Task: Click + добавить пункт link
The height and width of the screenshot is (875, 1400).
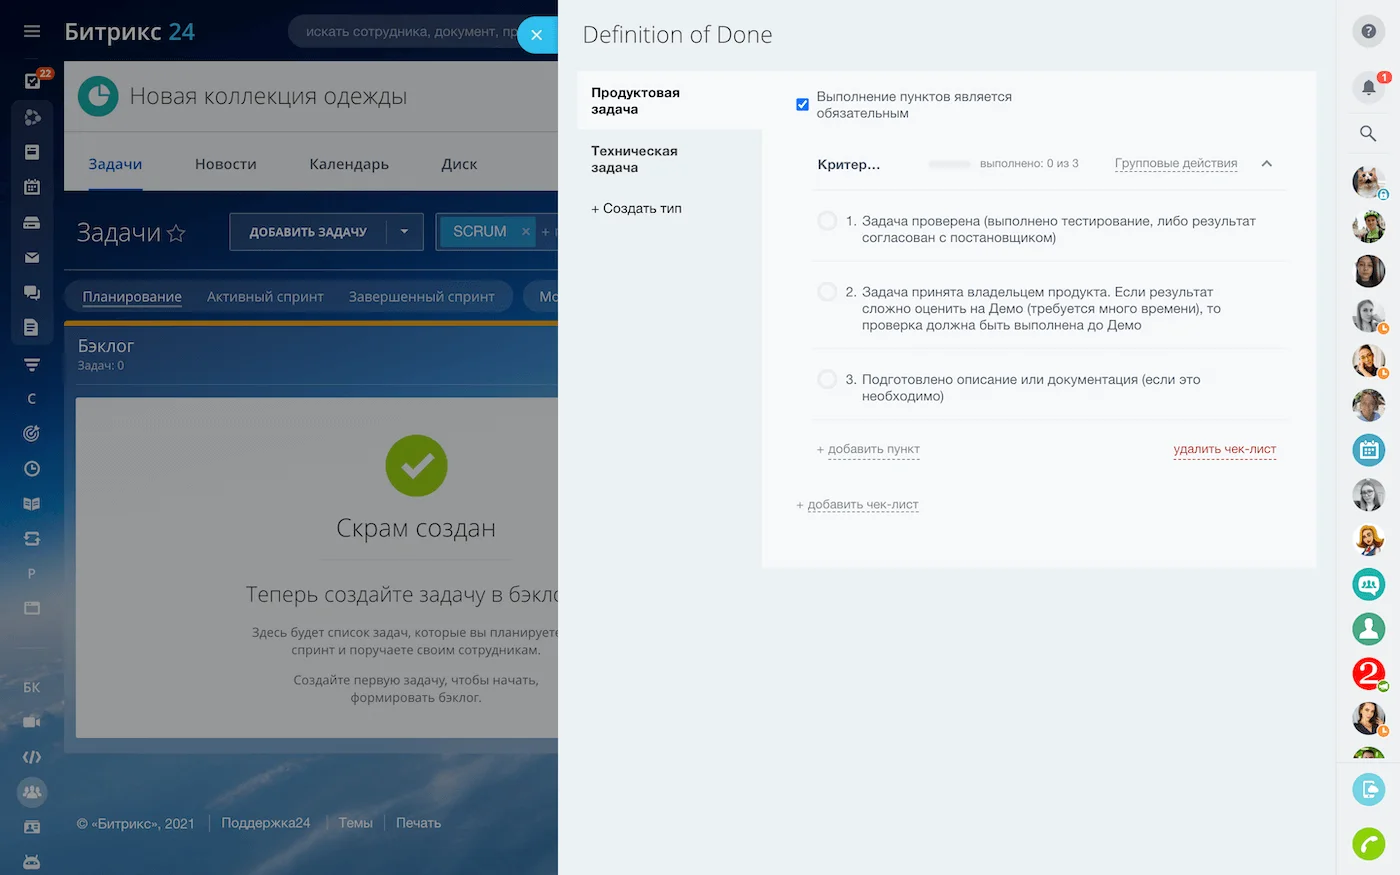Action: click(x=868, y=450)
